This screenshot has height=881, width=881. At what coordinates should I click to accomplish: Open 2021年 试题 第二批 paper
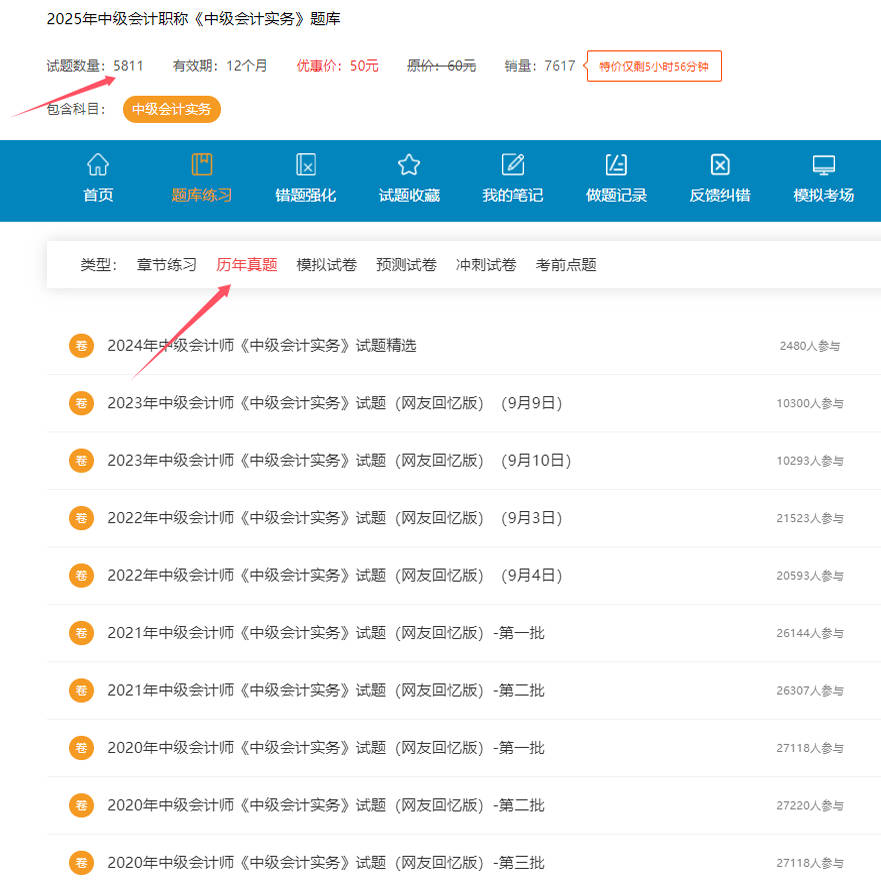[x=326, y=691]
